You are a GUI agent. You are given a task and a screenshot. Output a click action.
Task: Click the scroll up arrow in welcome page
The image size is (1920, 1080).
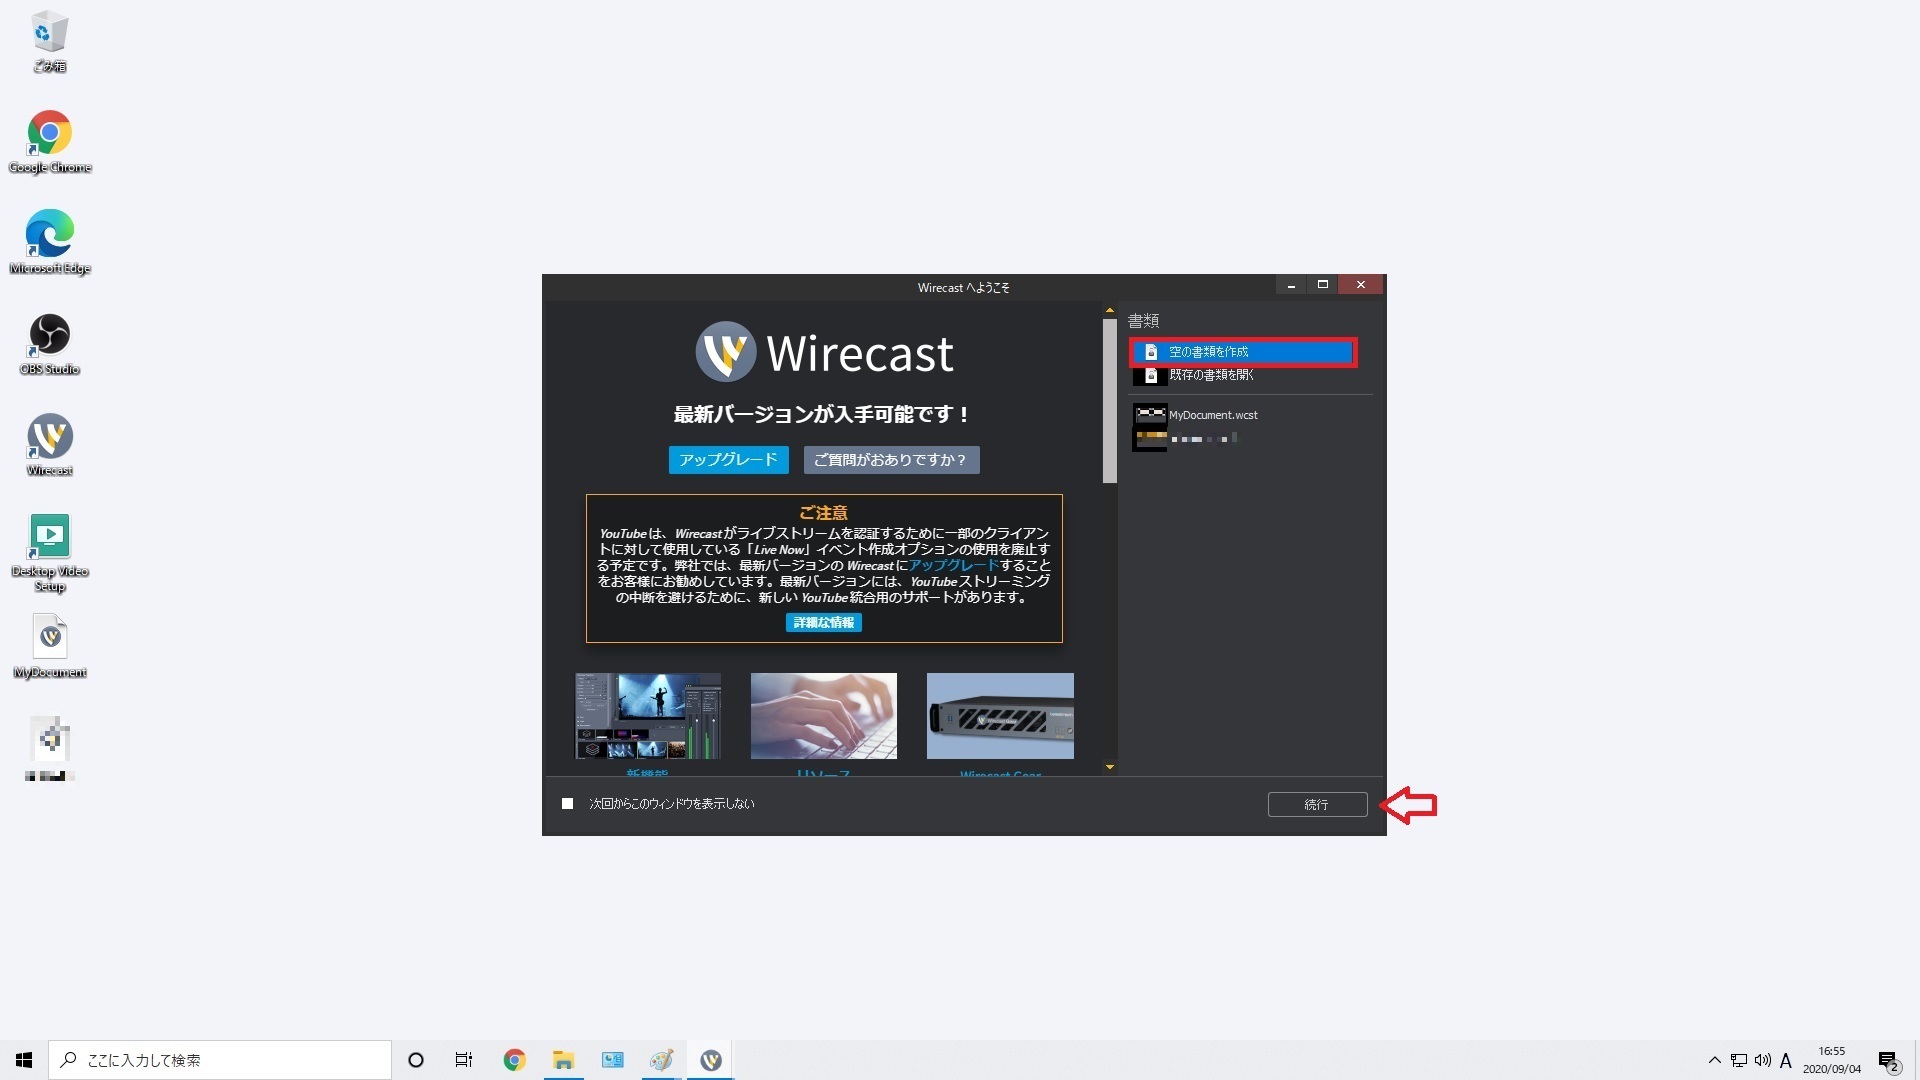tap(1109, 311)
